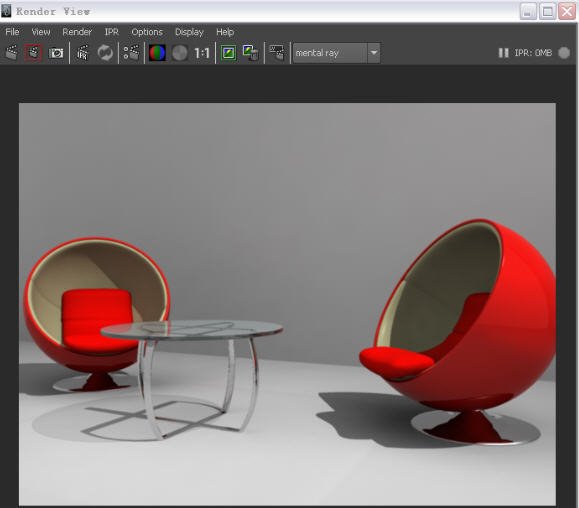579x508 pixels.
Task: Open the render diagnostics icon before renderer dropdown
Action: (x=277, y=53)
